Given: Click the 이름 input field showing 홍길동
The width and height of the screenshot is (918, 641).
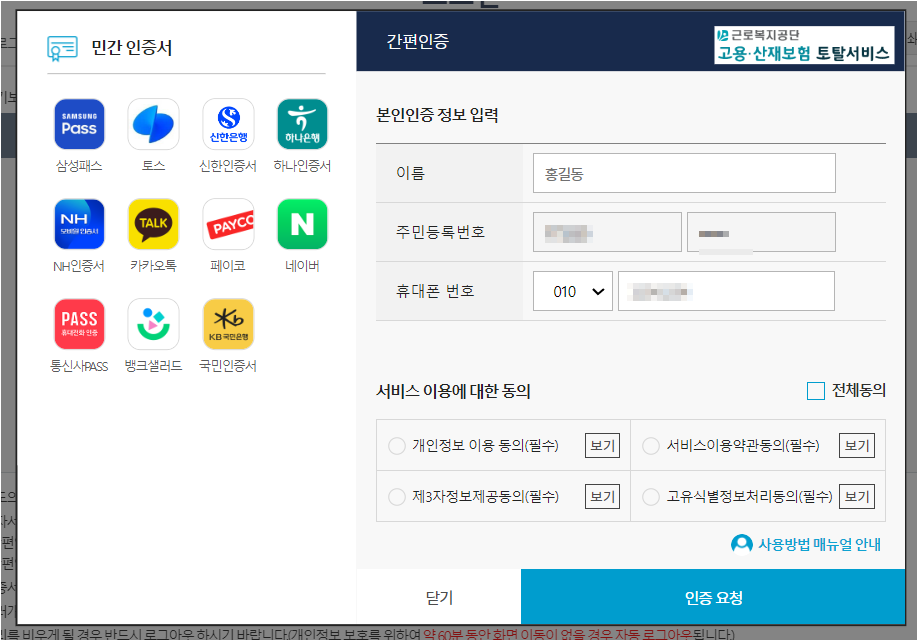Looking at the screenshot, I should (x=683, y=173).
